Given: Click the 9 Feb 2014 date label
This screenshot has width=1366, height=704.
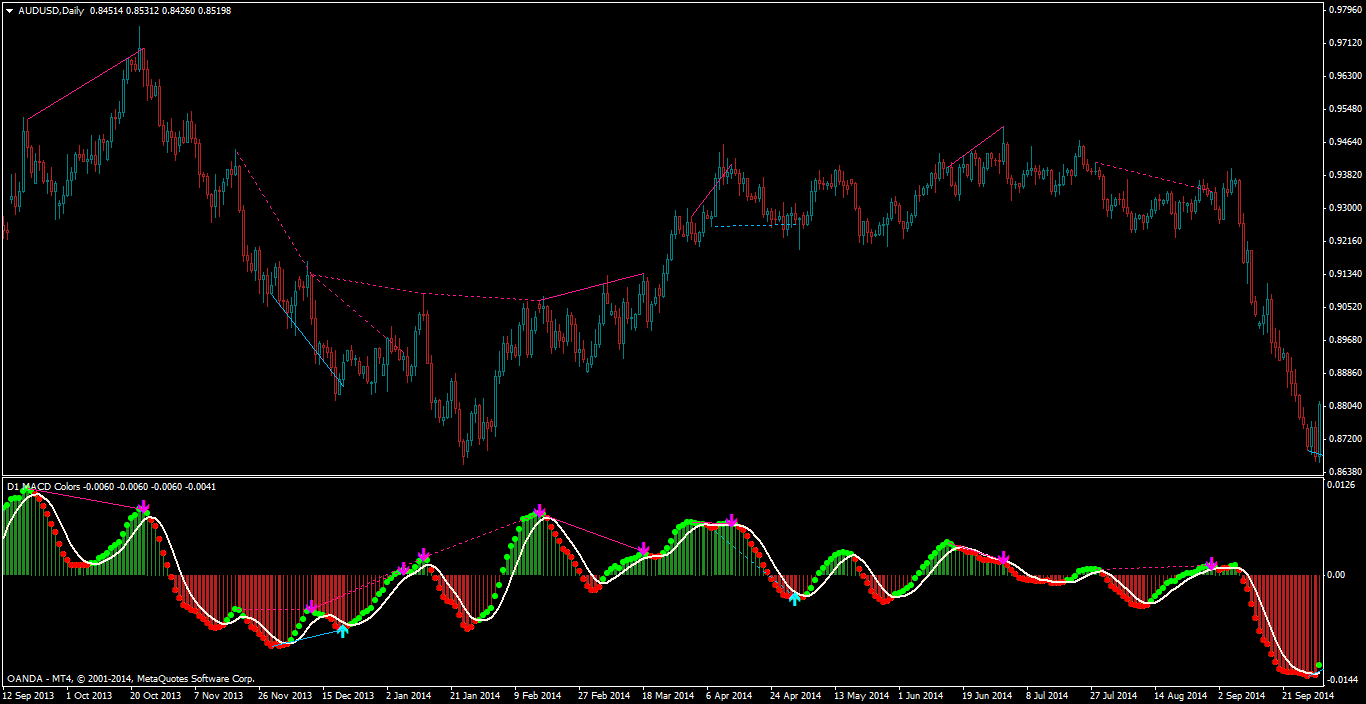Looking at the screenshot, I should click(539, 695).
